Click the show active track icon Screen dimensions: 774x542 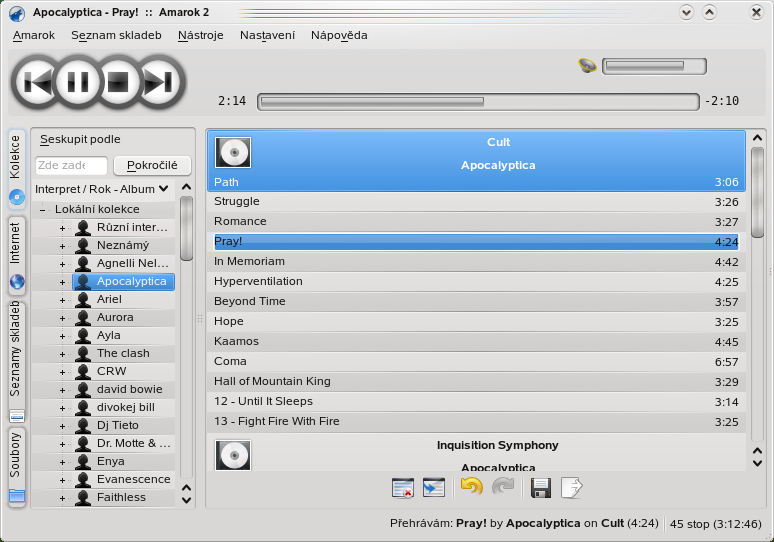(434, 488)
